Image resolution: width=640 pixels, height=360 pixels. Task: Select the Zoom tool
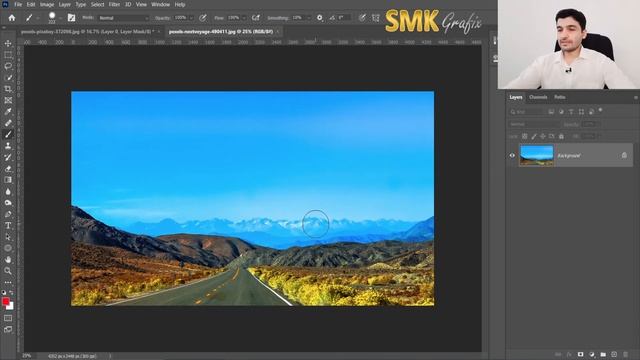tap(8, 271)
